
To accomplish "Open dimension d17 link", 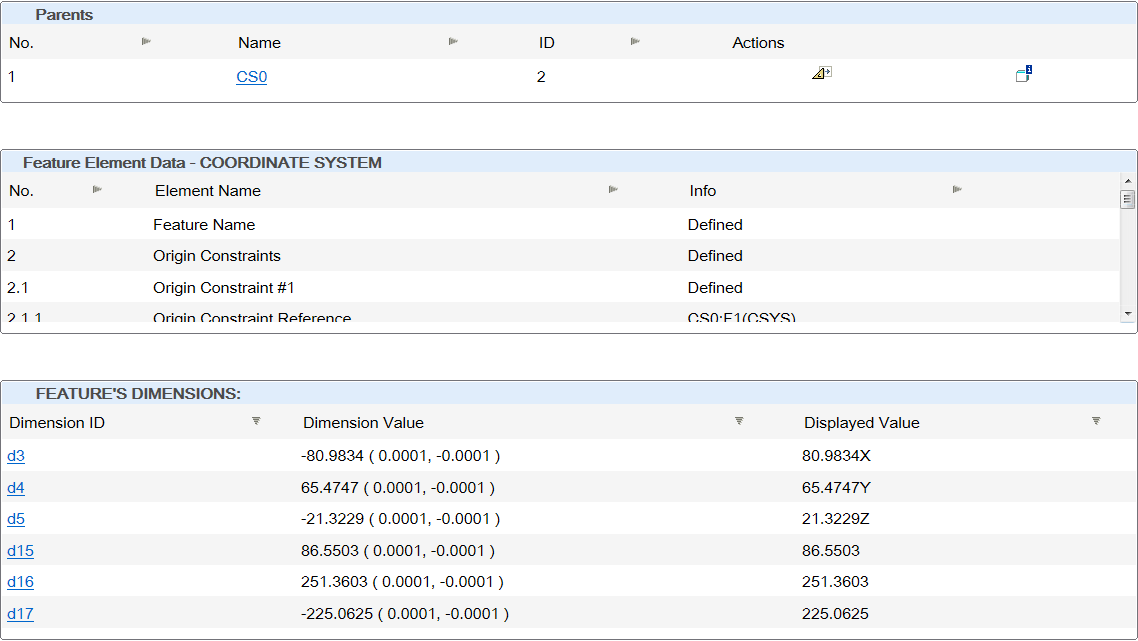I will [x=20, y=614].
